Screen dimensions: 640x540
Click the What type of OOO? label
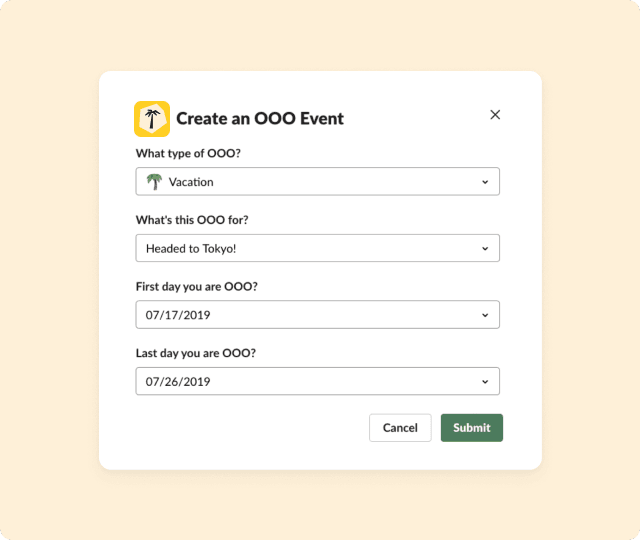coord(188,153)
